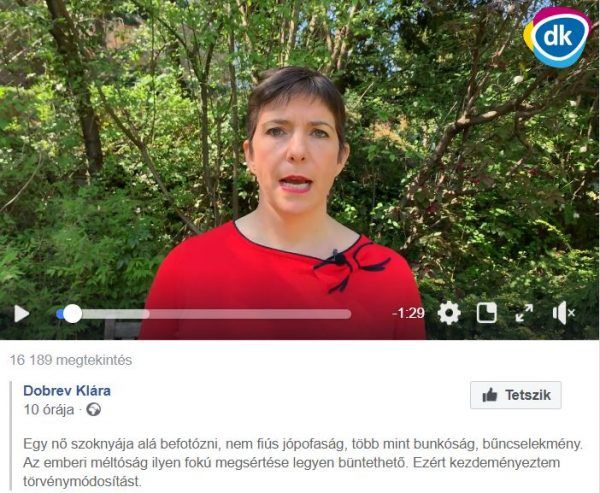Click the word törvénymódosítást in the post
Viewport: 600px width, 493px height.
point(82,482)
